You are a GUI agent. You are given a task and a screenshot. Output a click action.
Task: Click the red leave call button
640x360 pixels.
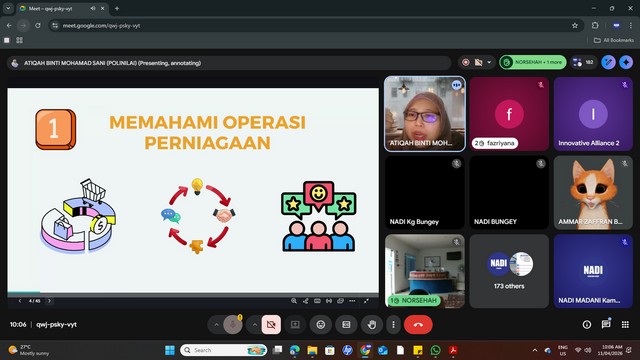[x=418, y=324]
